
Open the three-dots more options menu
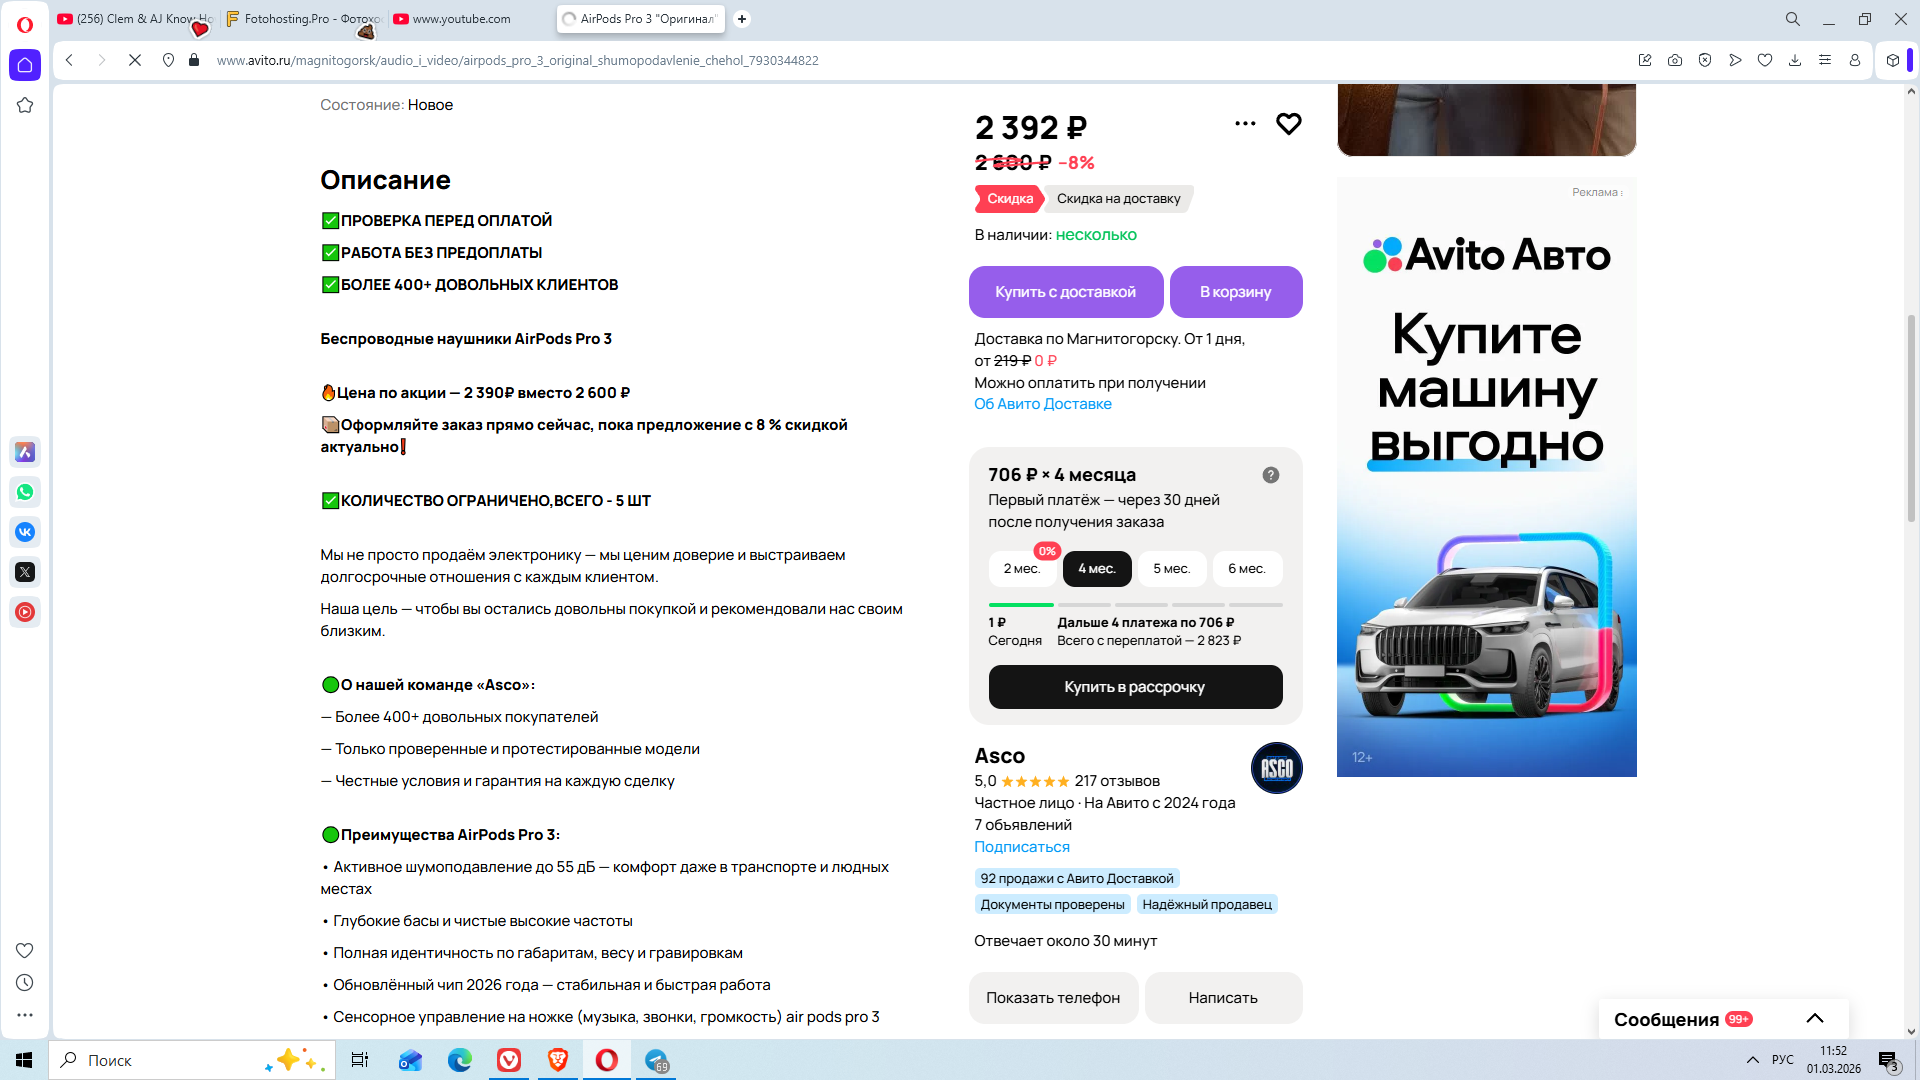[x=1245, y=124]
